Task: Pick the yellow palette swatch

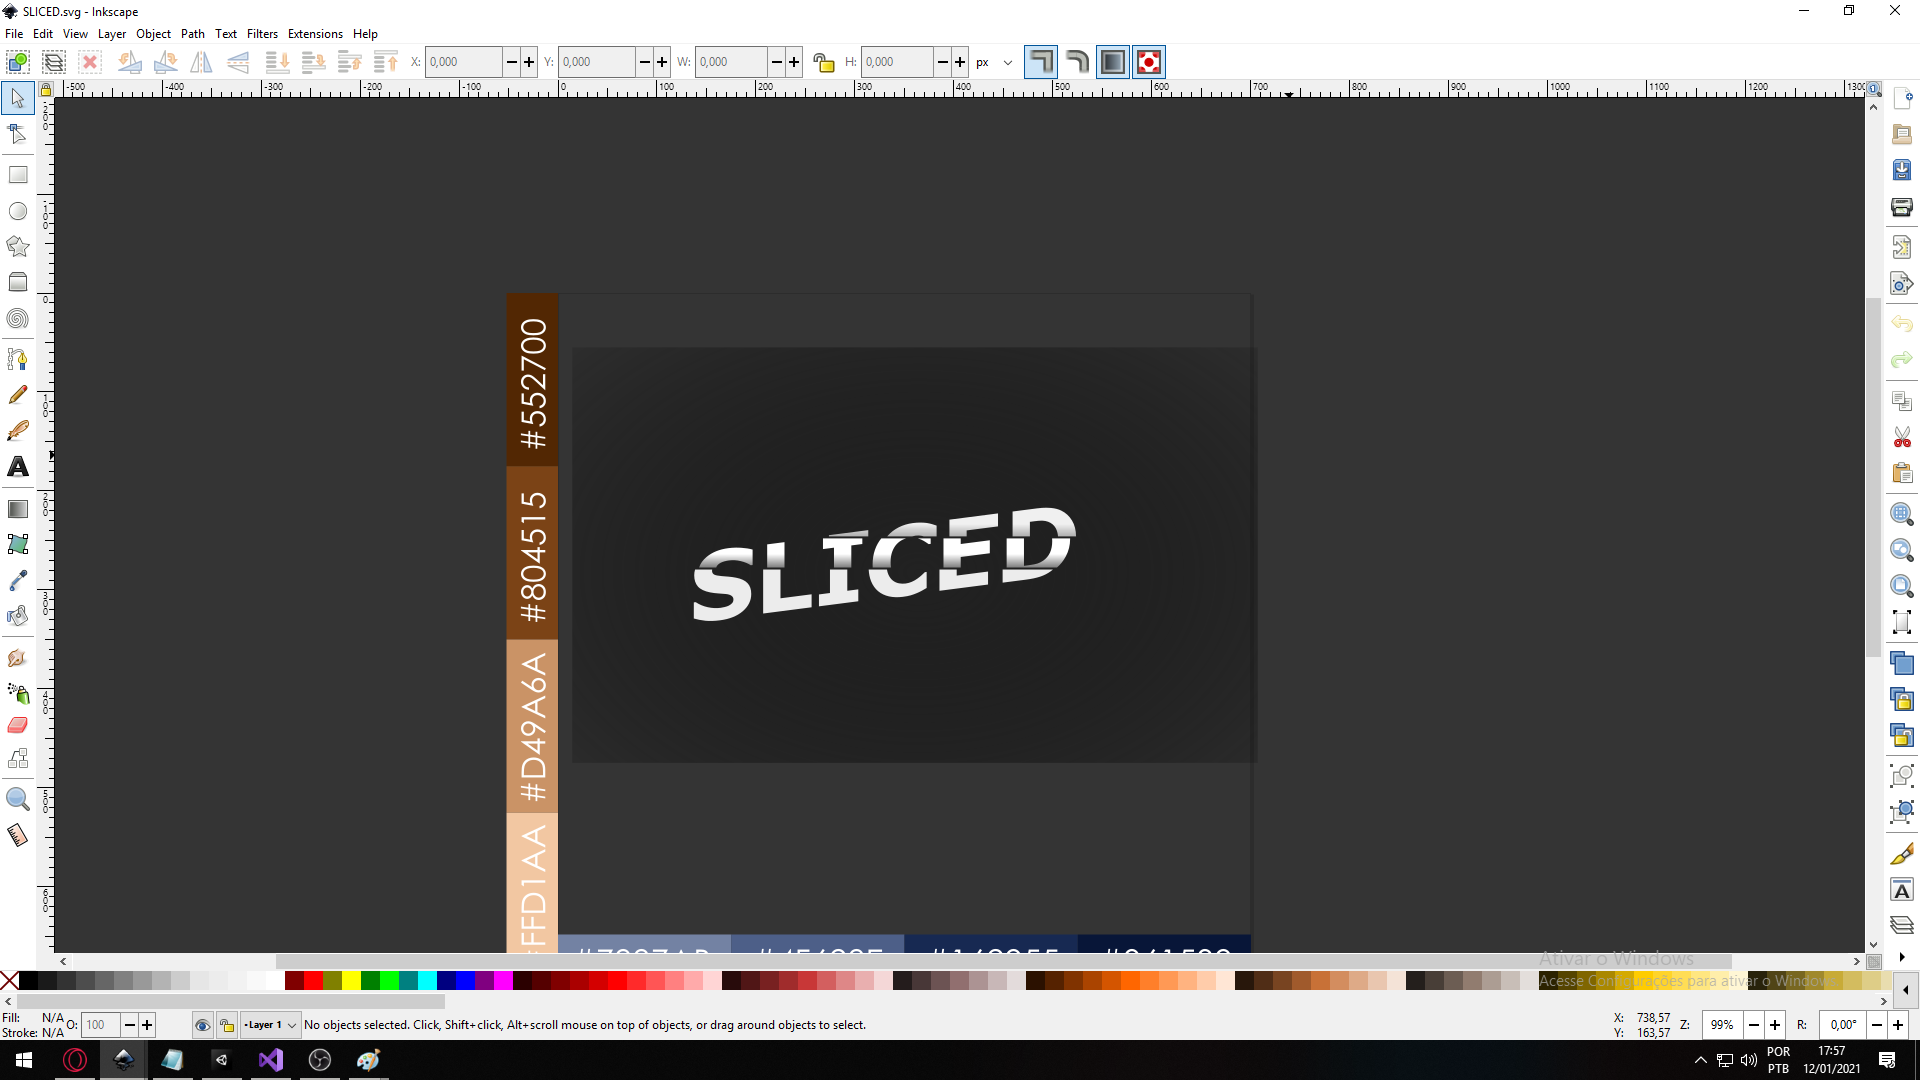Action: pos(352,981)
